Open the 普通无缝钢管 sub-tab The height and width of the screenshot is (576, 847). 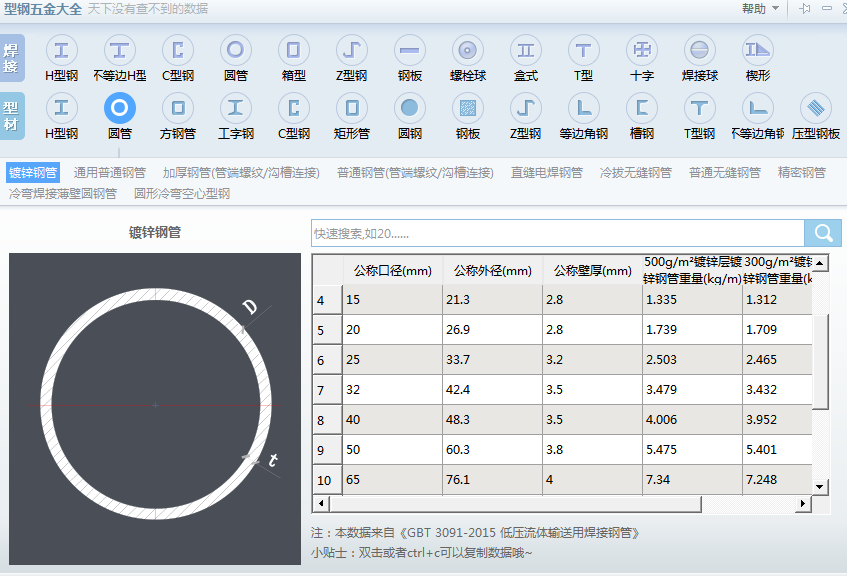pyautogui.click(x=725, y=173)
